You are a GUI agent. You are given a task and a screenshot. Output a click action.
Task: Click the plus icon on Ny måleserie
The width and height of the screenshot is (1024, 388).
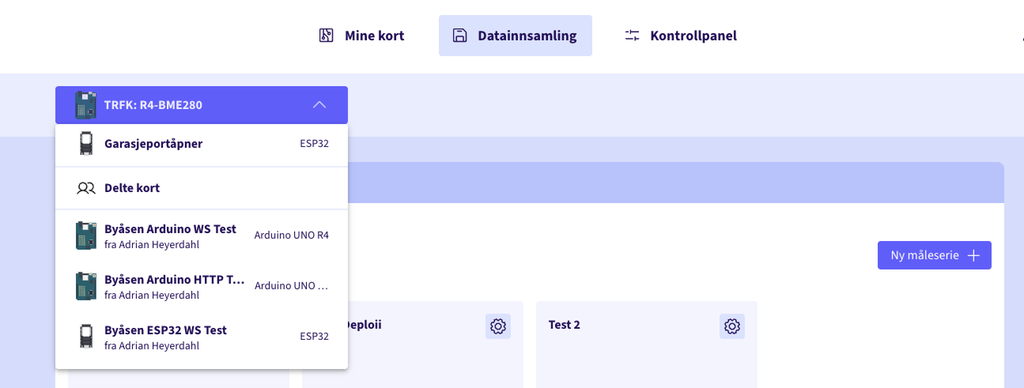[973, 255]
